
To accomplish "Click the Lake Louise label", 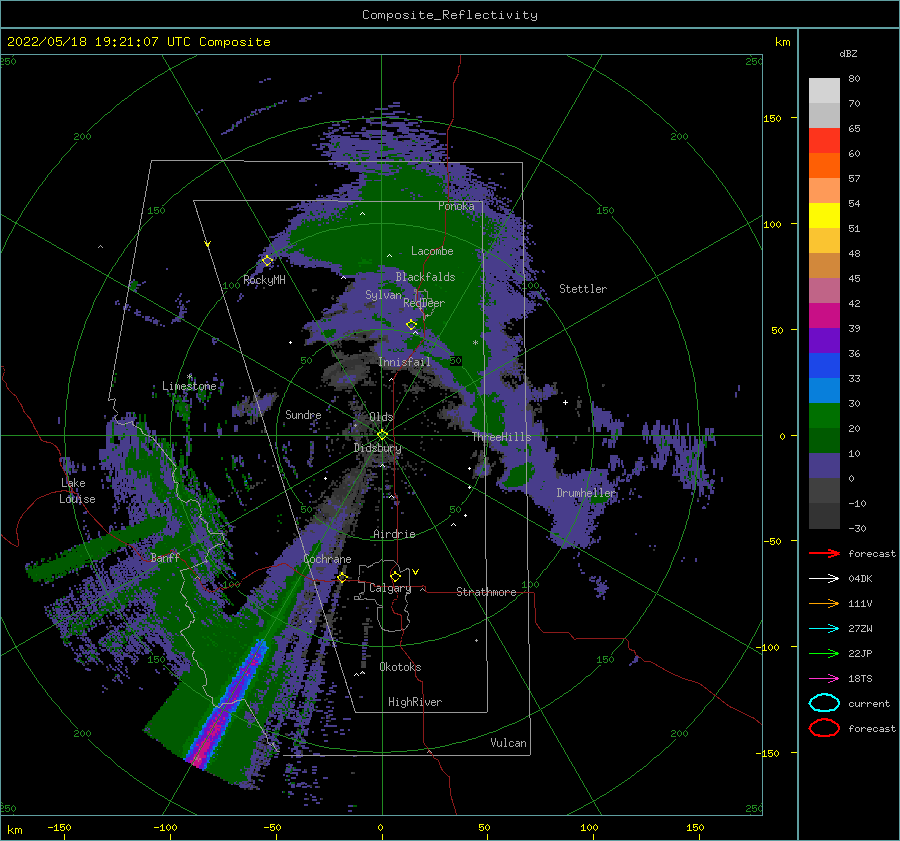I will tap(77, 491).
